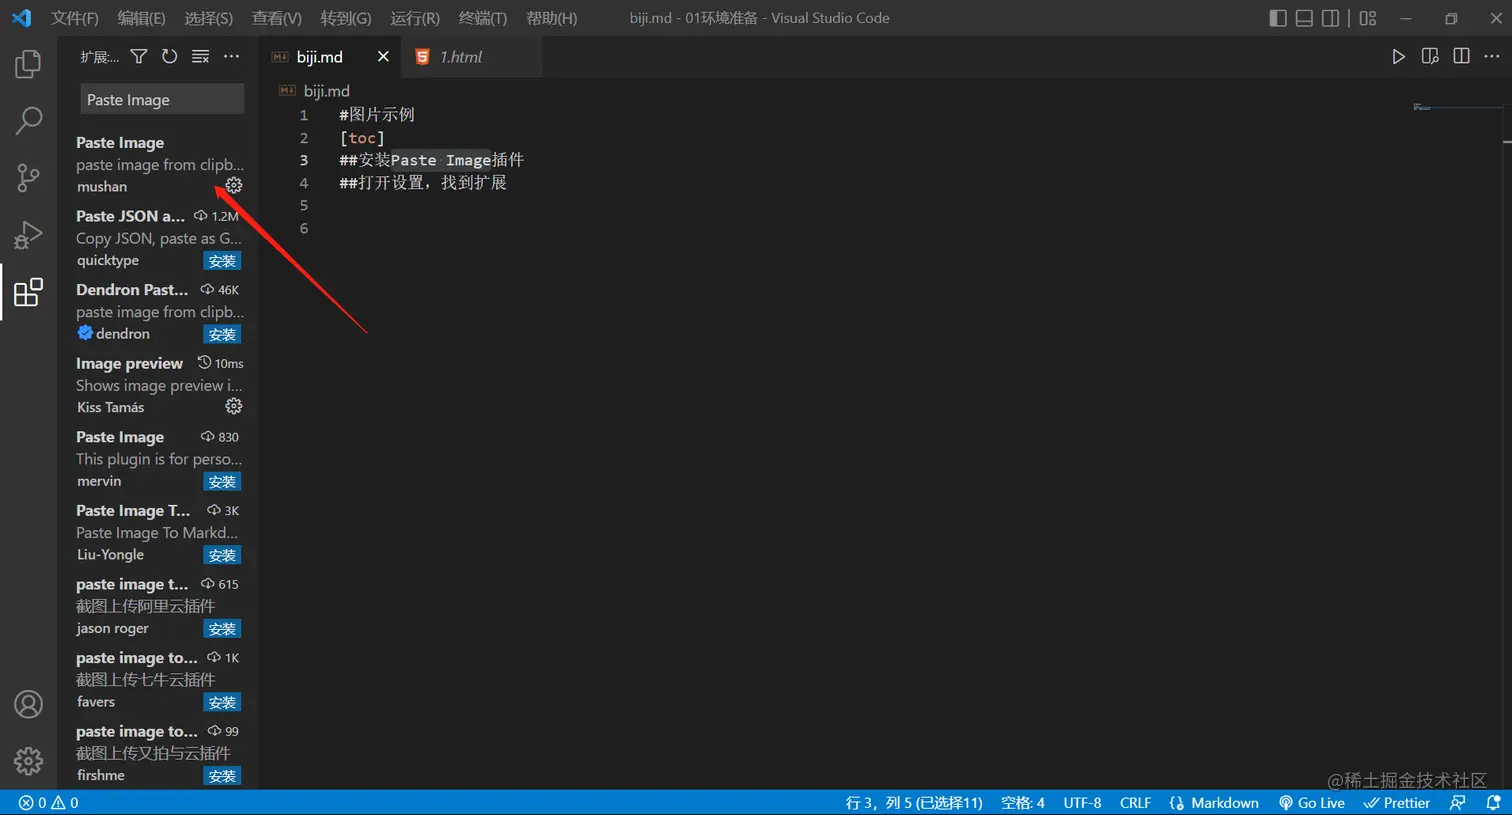
Task: Install the extension by Liu-Yongle
Action: point(222,555)
